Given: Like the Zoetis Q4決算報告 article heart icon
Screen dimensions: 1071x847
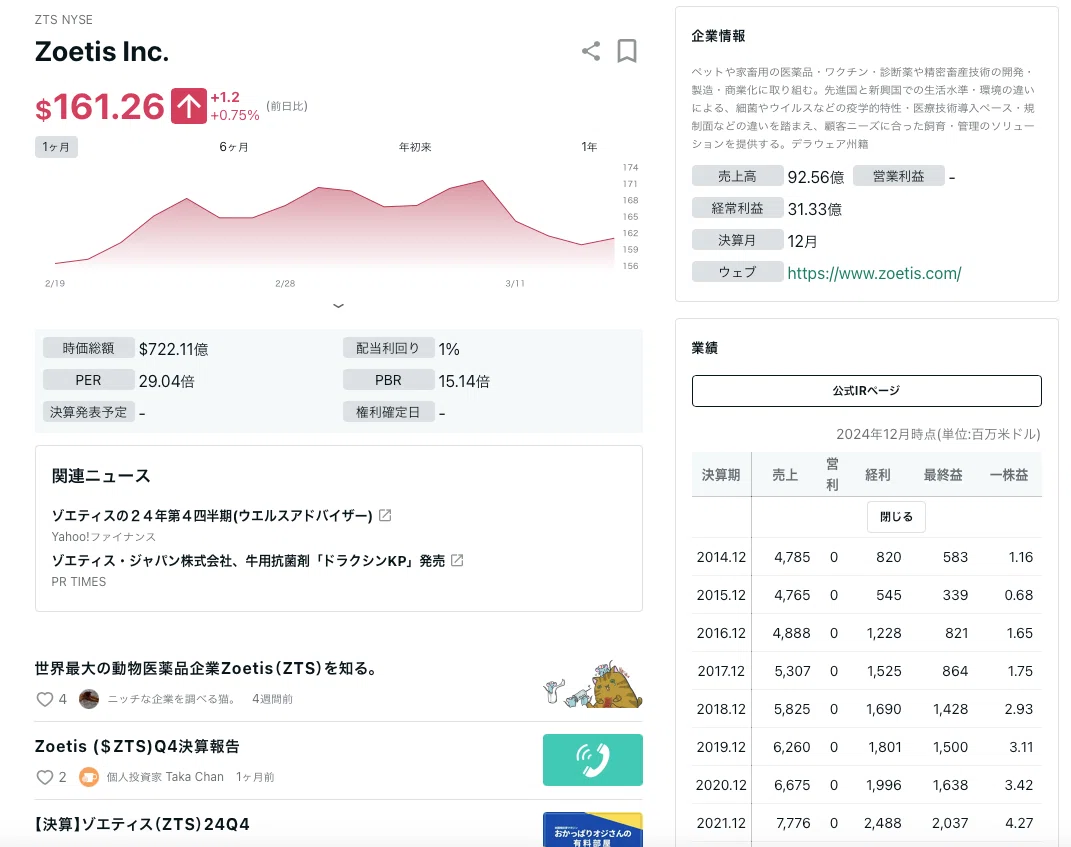Looking at the screenshot, I should coord(44,777).
